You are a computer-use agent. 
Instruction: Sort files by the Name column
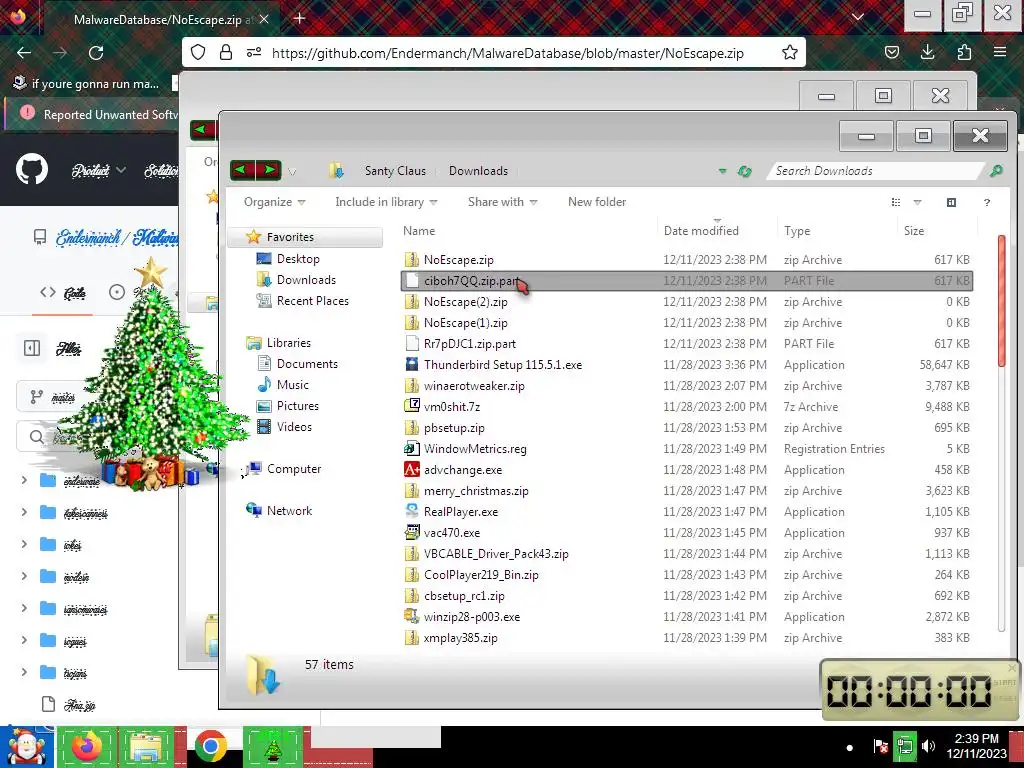(x=529, y=231)
